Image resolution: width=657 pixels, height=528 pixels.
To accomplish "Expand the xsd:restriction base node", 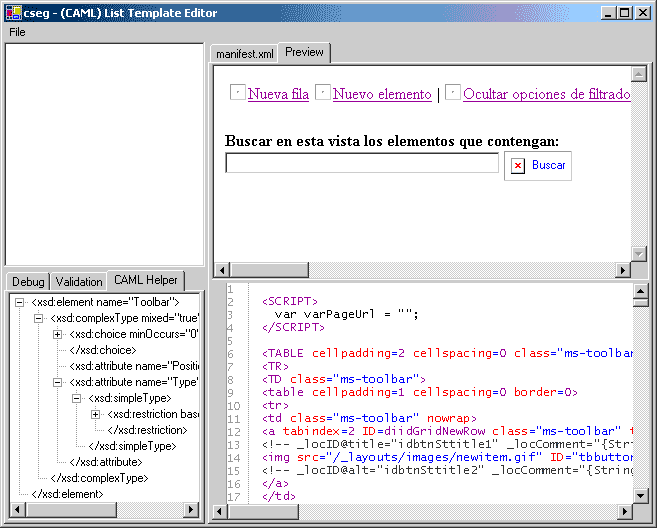I will point(96,414).
